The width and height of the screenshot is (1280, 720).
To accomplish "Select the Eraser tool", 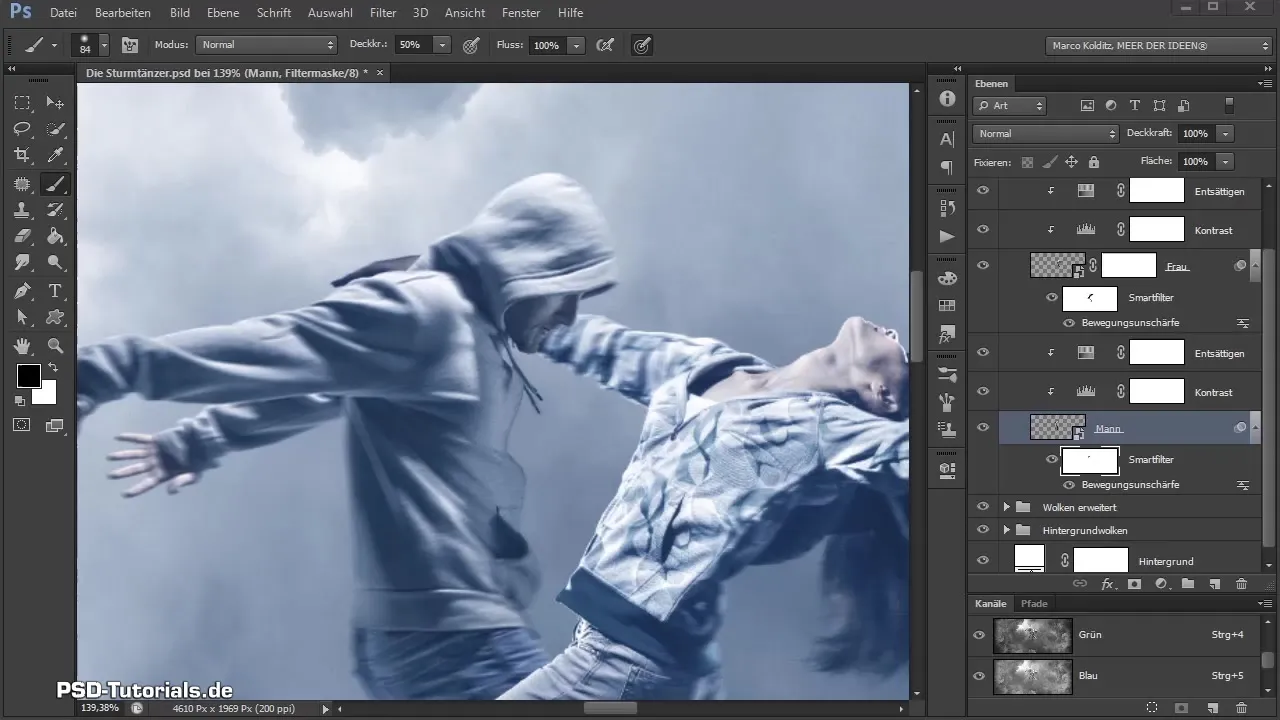I will 22,237.
